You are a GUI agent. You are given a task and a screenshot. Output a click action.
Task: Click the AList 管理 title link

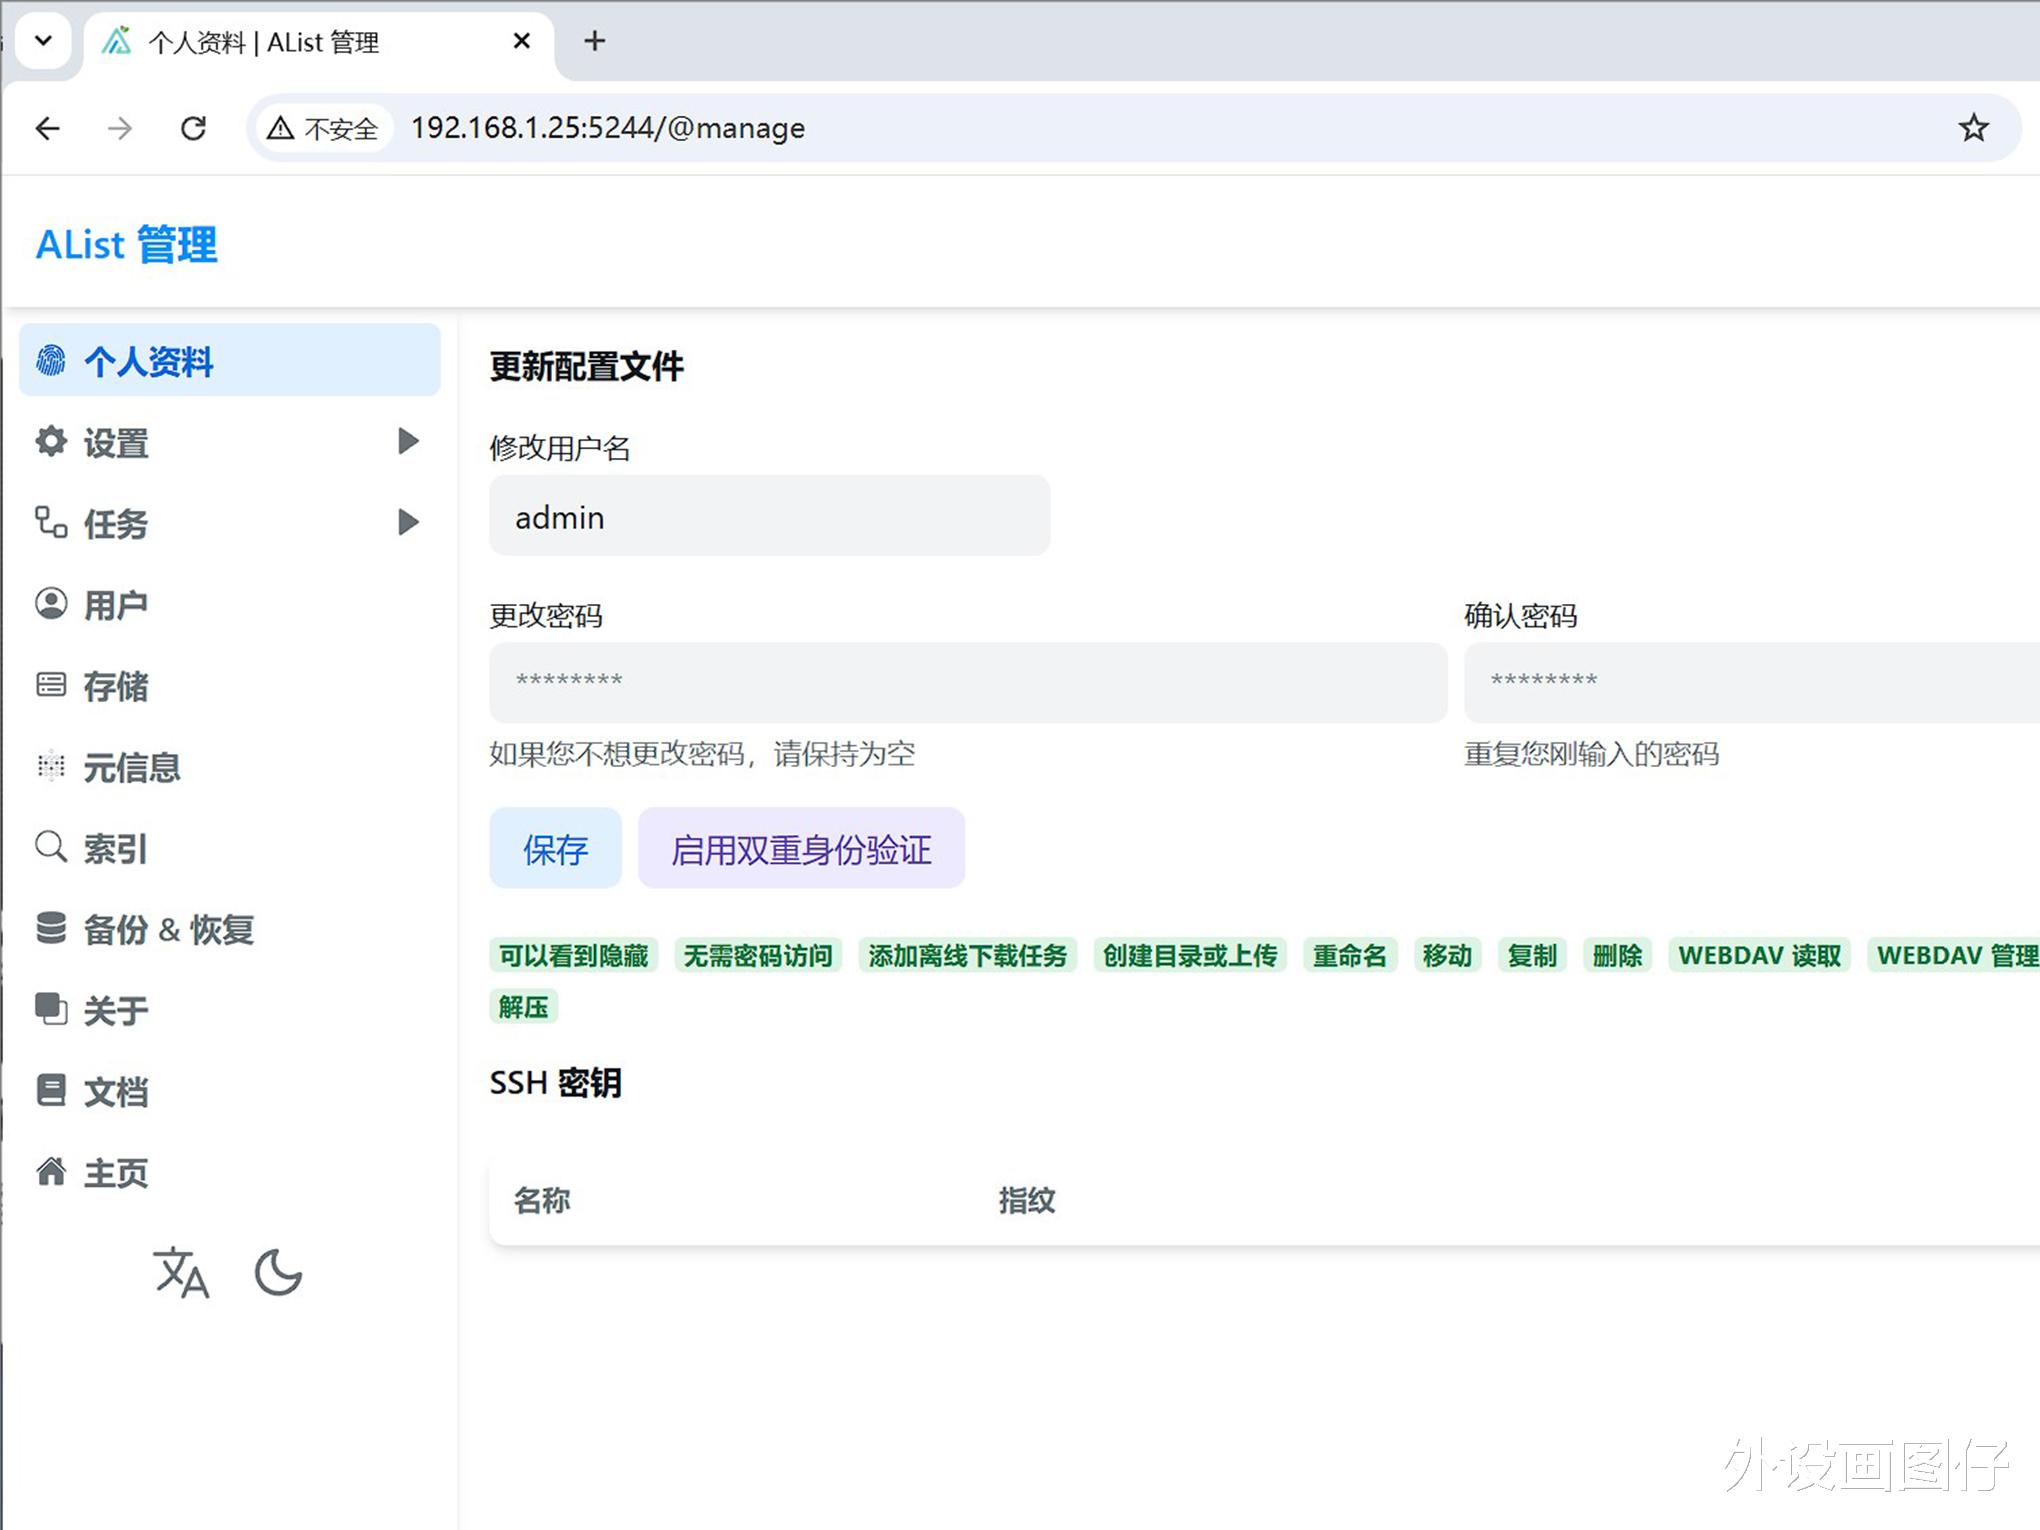(127, 245)
